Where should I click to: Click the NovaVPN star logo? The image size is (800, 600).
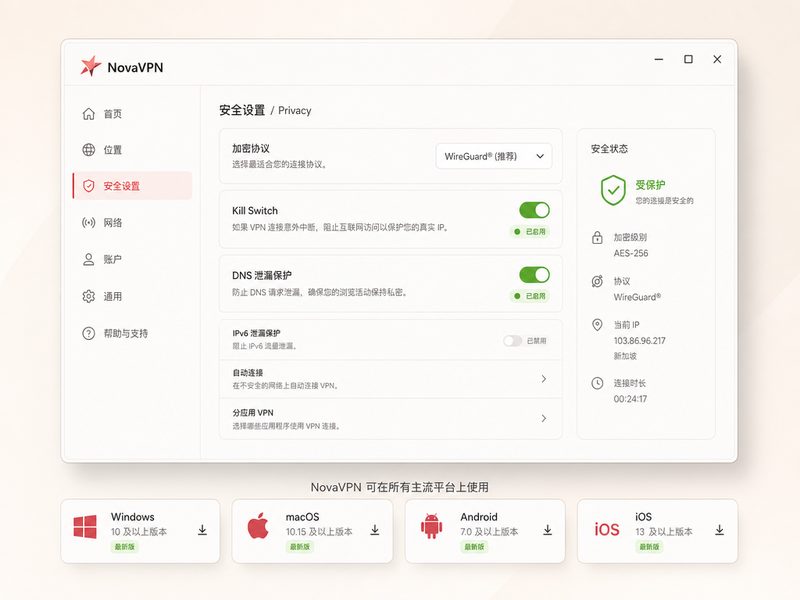click(90, 66)
